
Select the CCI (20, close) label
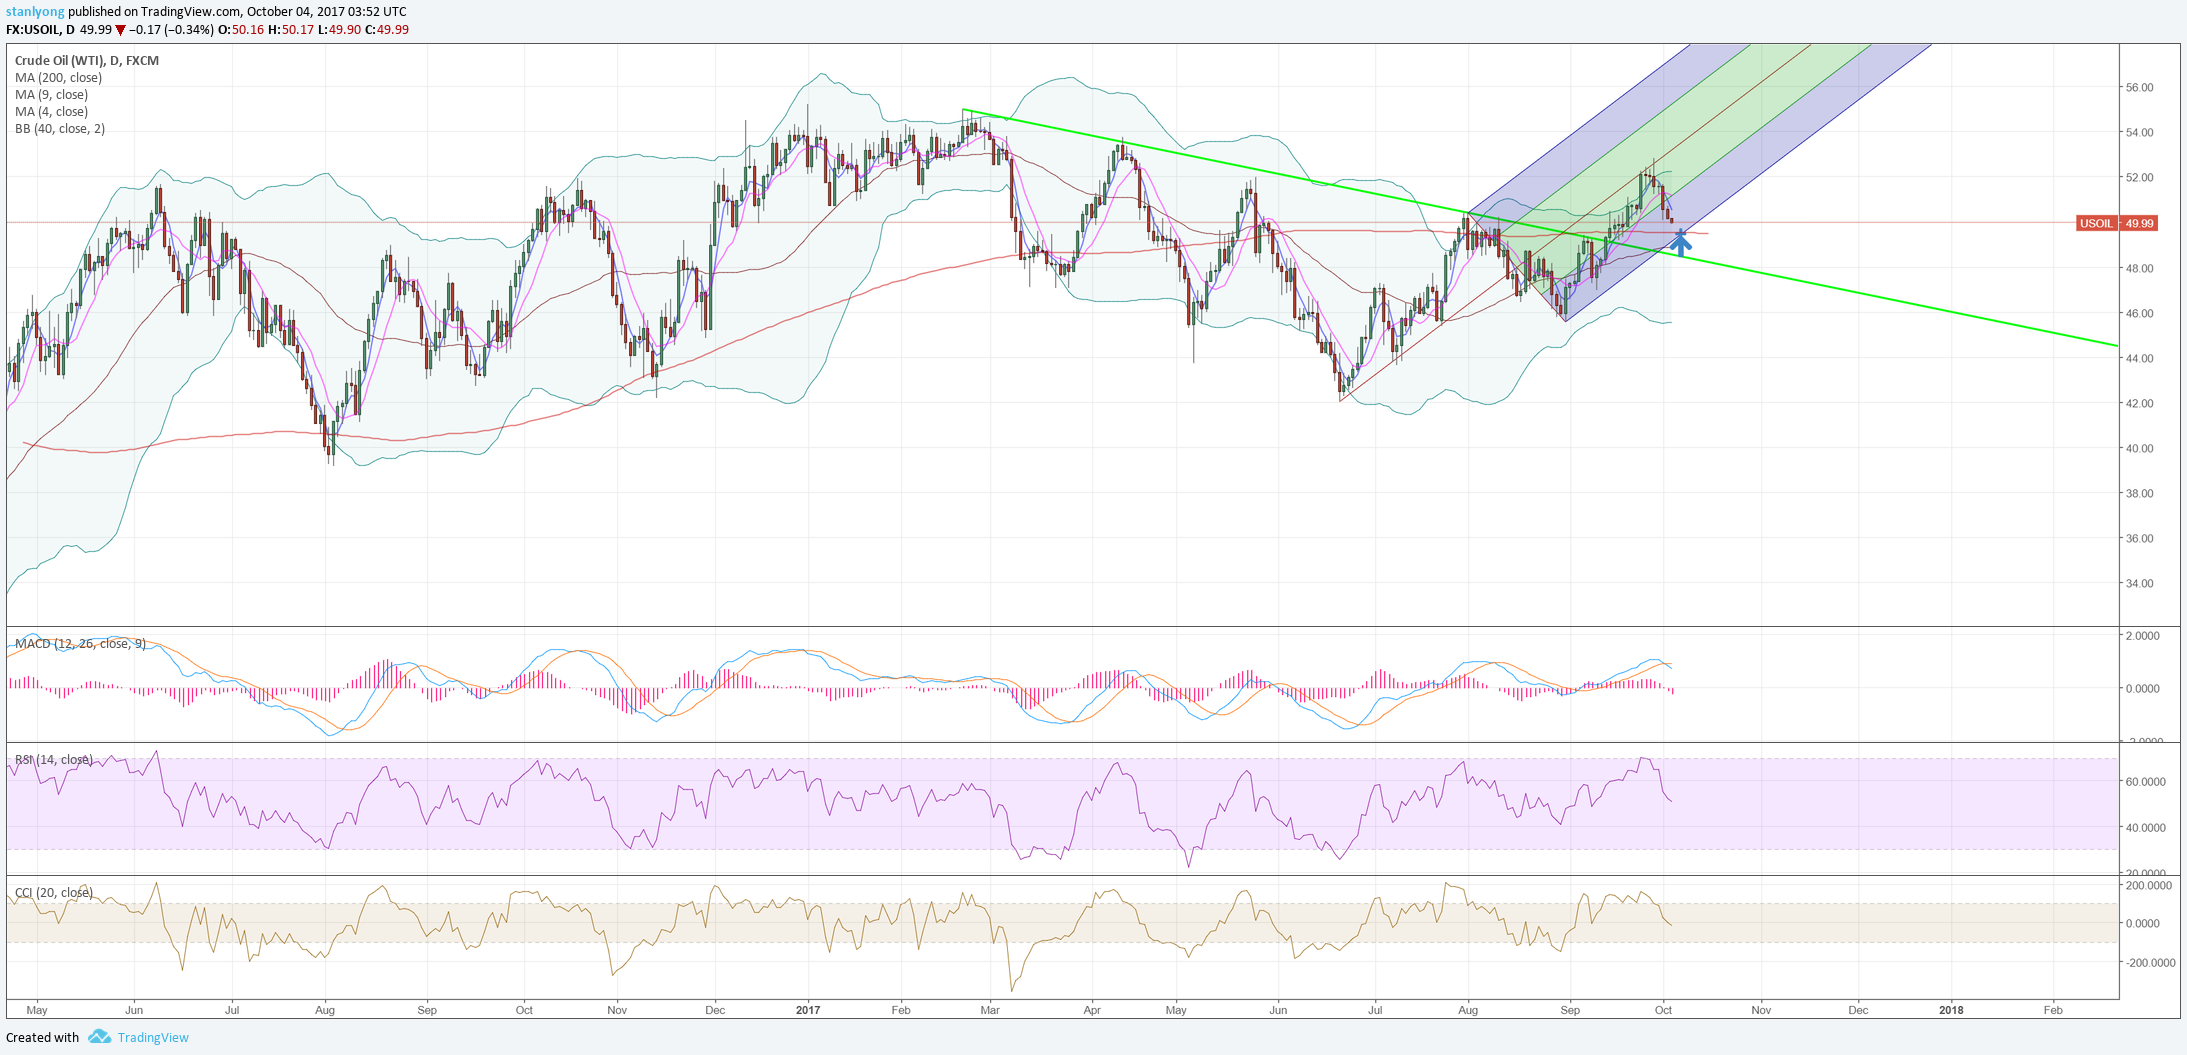tap(54, 892)
